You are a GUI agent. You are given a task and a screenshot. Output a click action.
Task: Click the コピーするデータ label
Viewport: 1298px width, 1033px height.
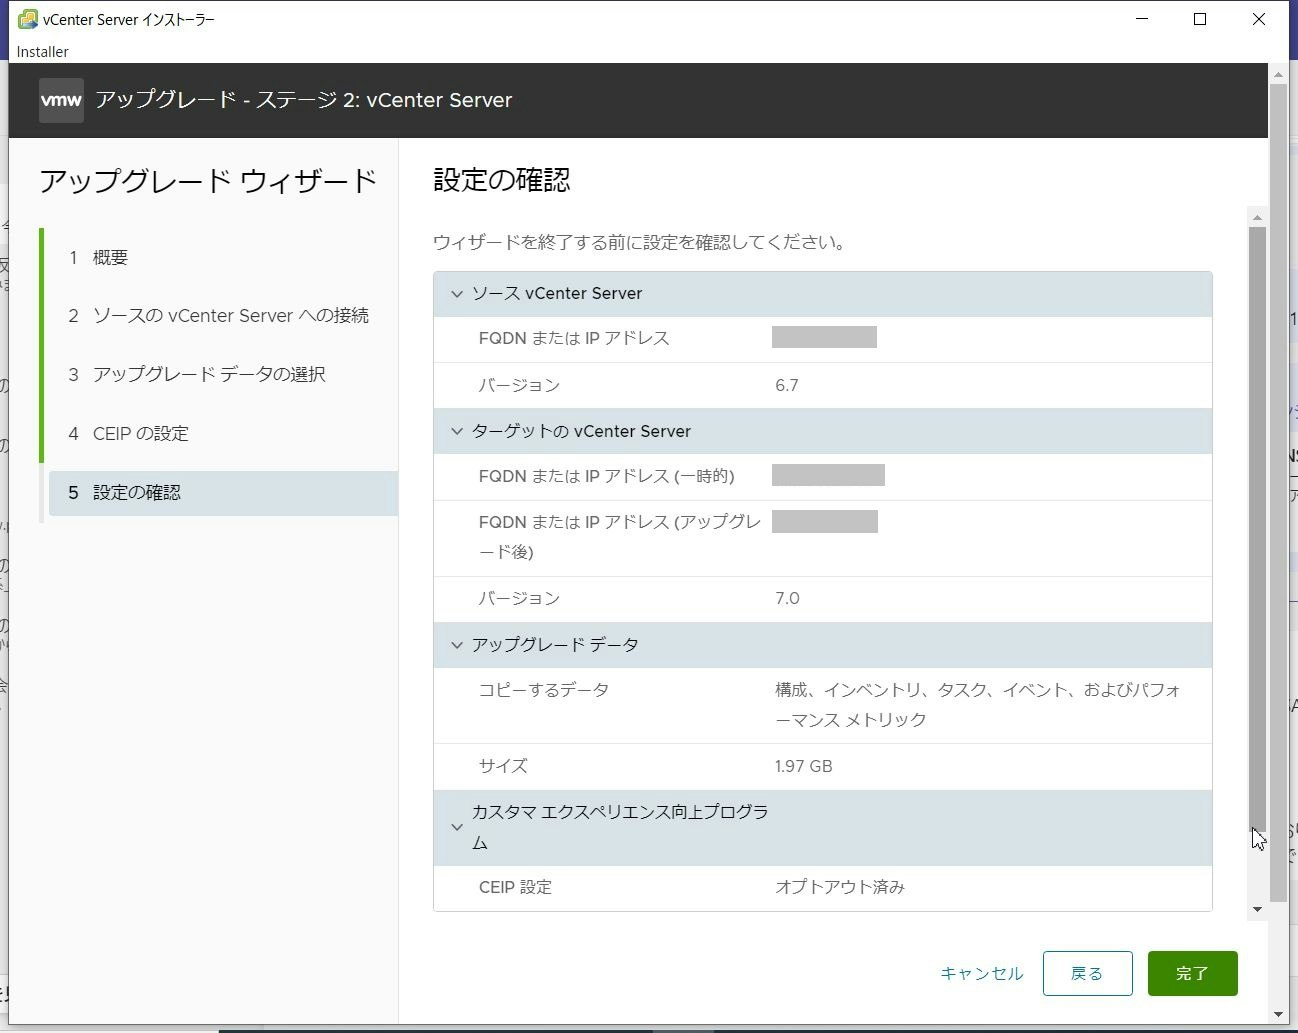(x=543, y=690)
